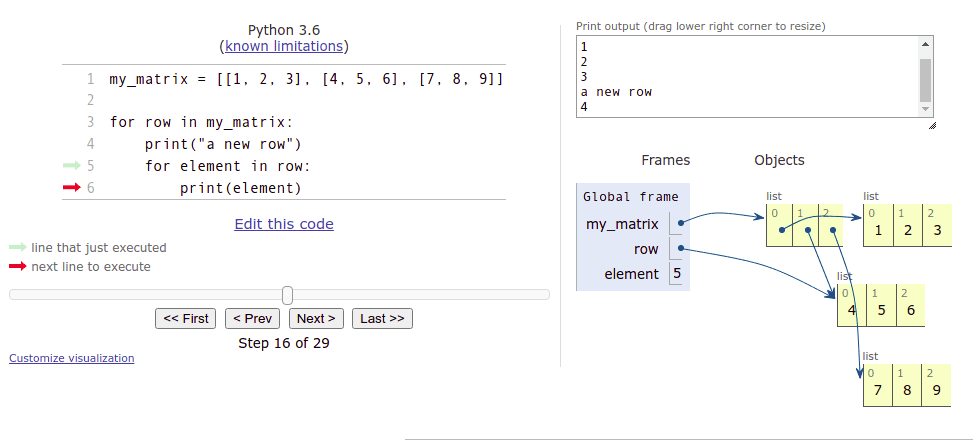The image size is (973, 442).
Task: Click the execution step slider handle
Action: 288,295
